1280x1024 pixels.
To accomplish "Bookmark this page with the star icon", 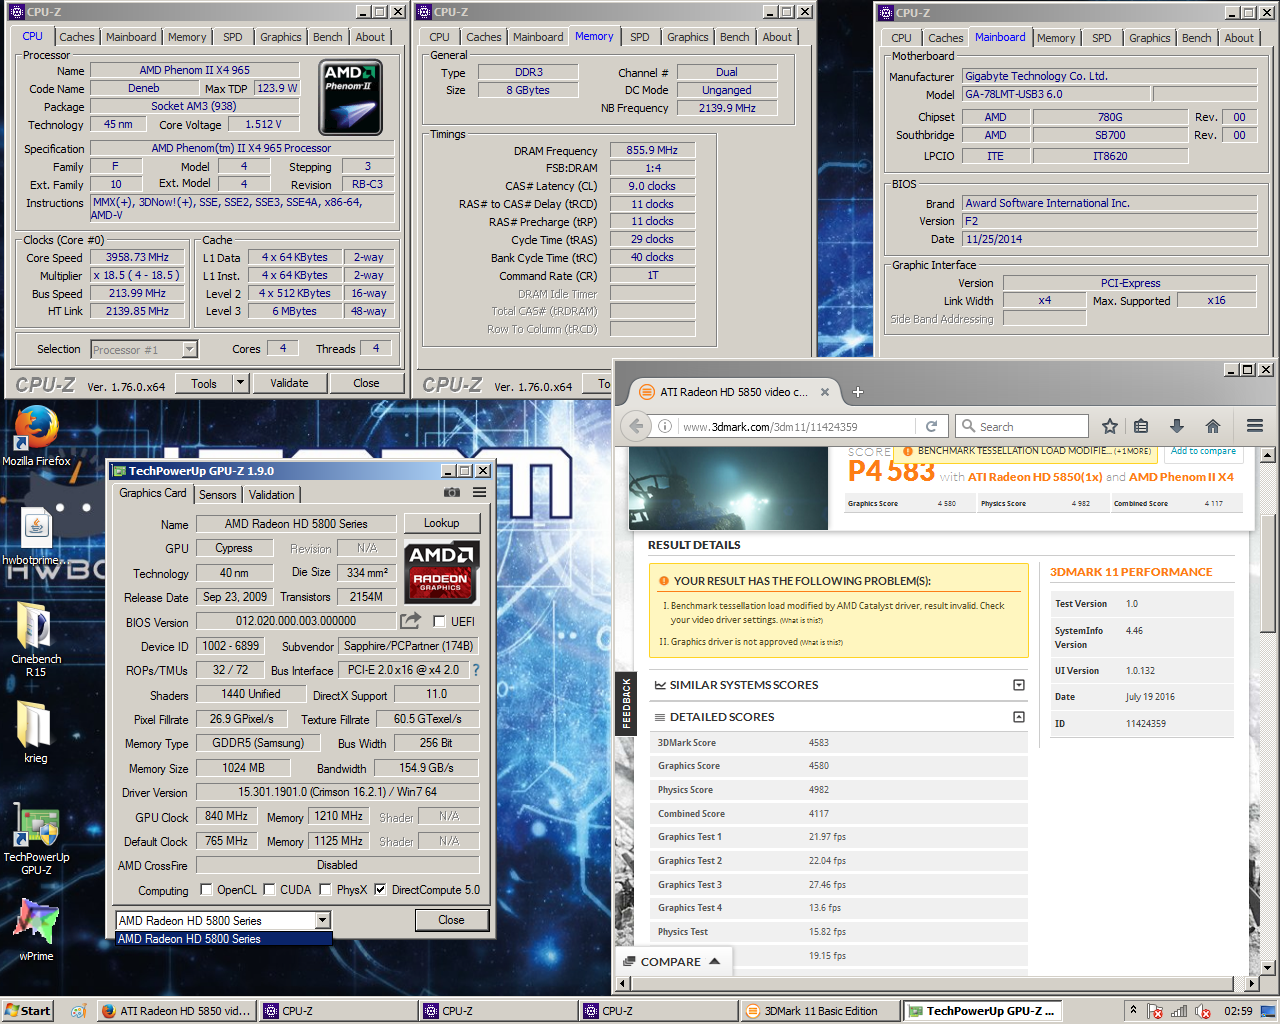I will pyautogui.click(x=1109, y=426).
